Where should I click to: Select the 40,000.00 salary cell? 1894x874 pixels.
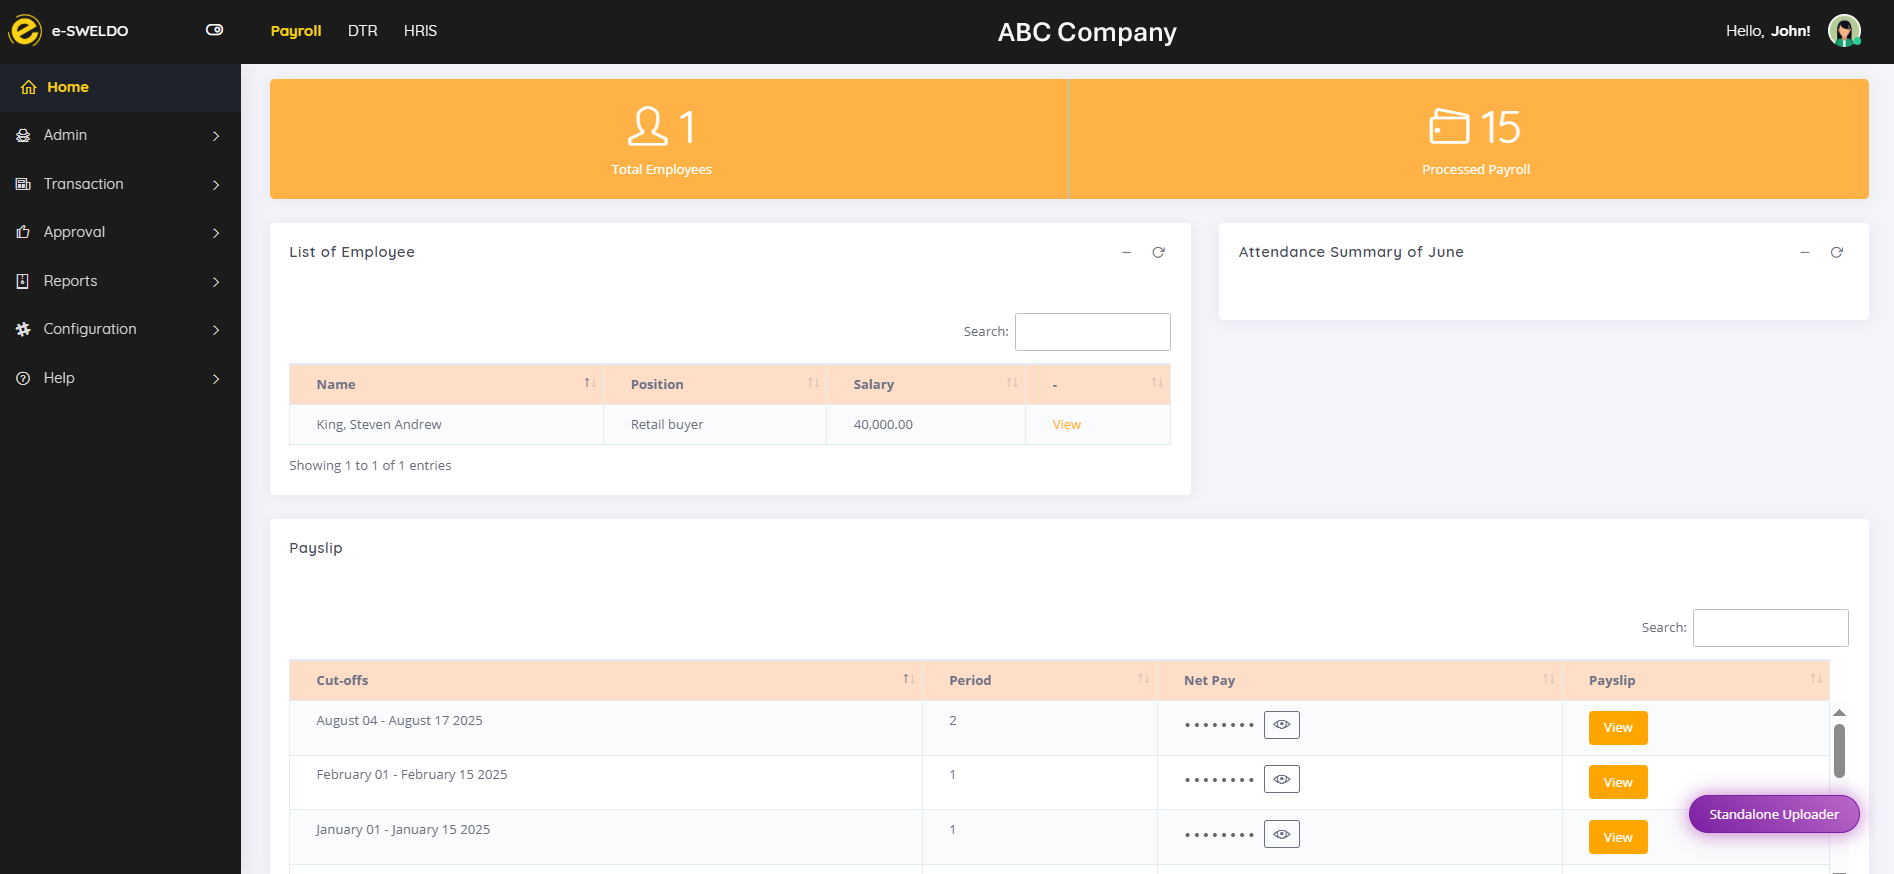[926, 425]
